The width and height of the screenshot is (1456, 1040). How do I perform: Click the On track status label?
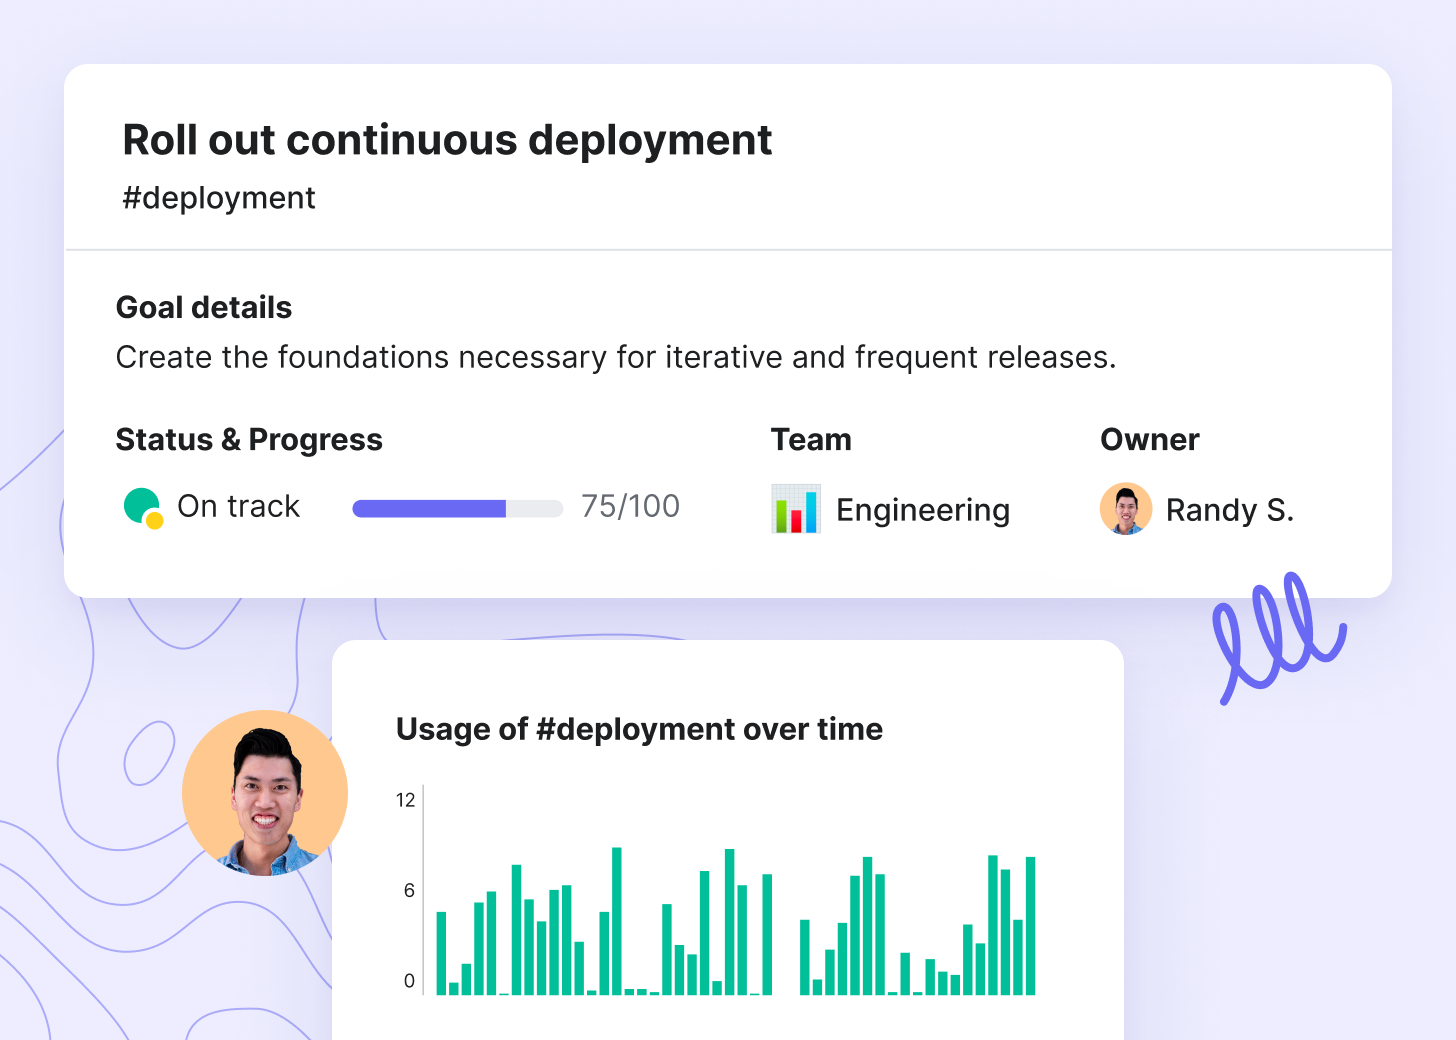(x=238, y=506)
